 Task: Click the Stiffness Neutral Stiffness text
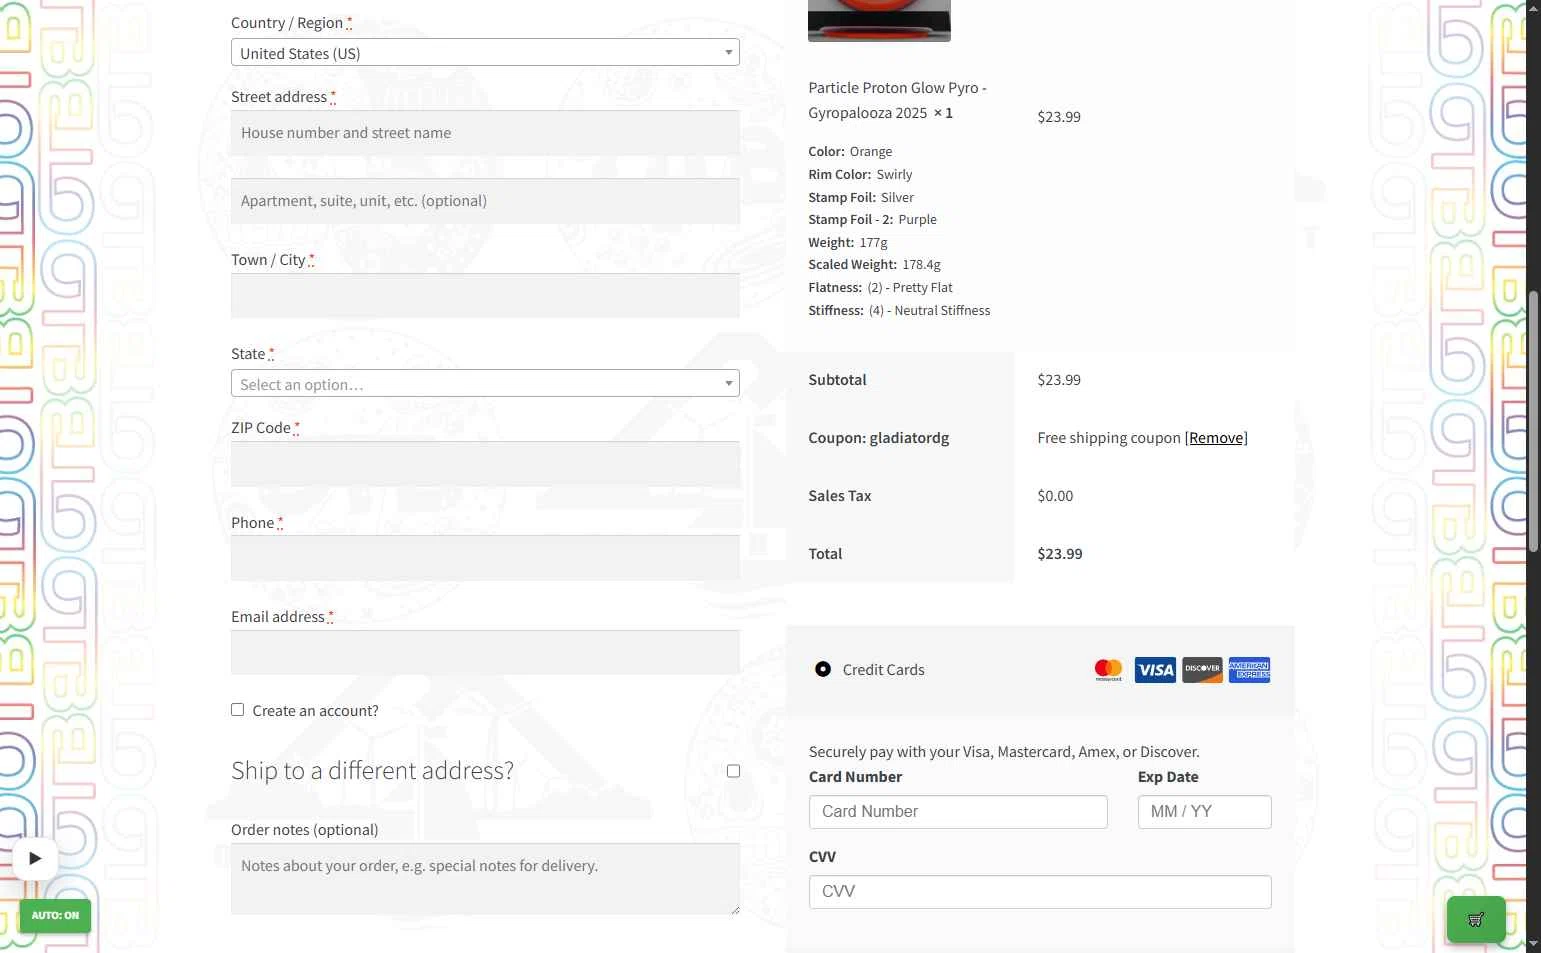[899, 311]
